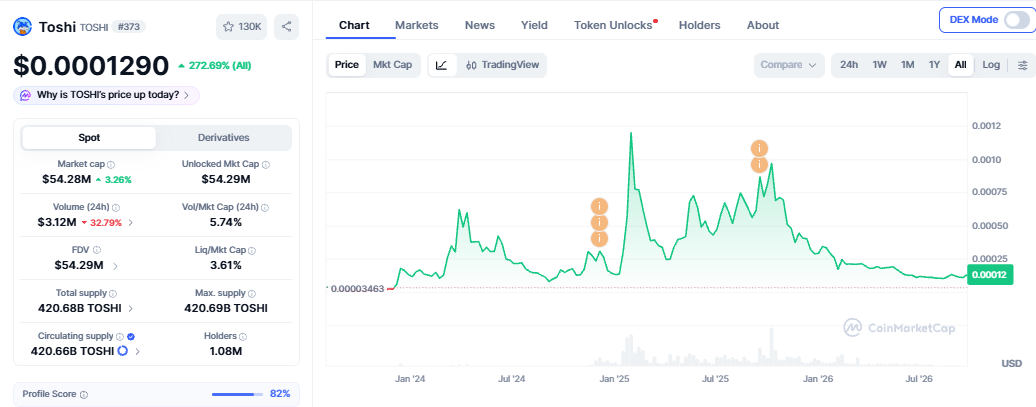Image resolution: width=1036 pixels, height=407 pixels.
Task: Set chart range to 1M
Action: coord(908,65)
